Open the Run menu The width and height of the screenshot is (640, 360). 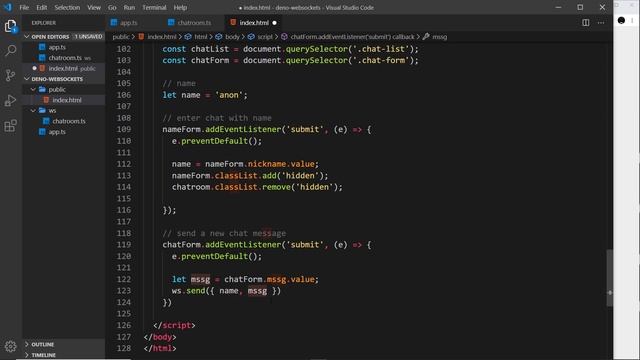coord(129,7)
